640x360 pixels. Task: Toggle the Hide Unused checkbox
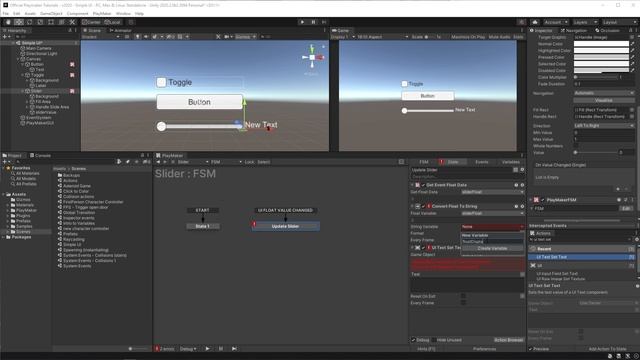[x=433, y=340]
